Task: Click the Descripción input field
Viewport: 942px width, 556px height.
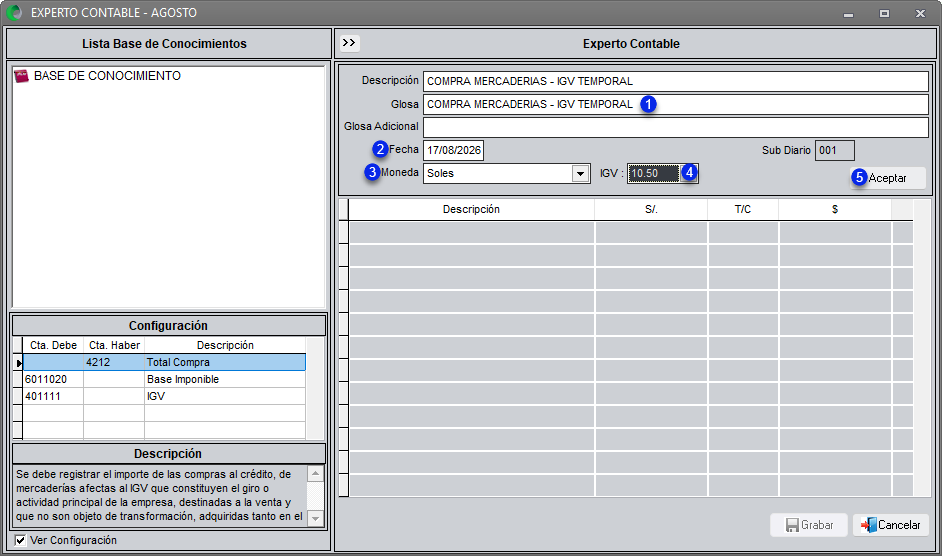Action: pos(675,81)
